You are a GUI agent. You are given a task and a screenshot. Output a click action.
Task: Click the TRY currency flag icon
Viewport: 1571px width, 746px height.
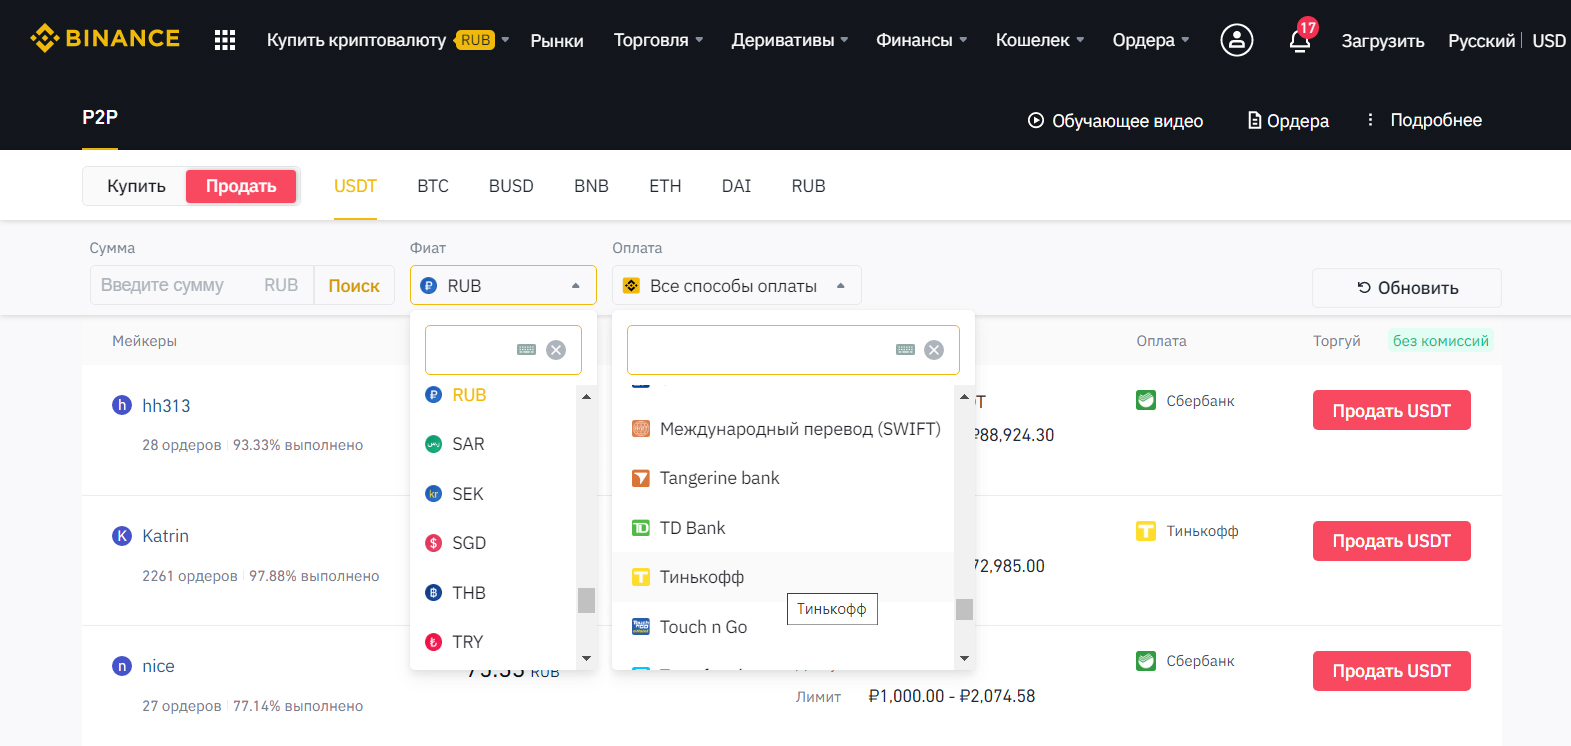click(x=433, y=642)
